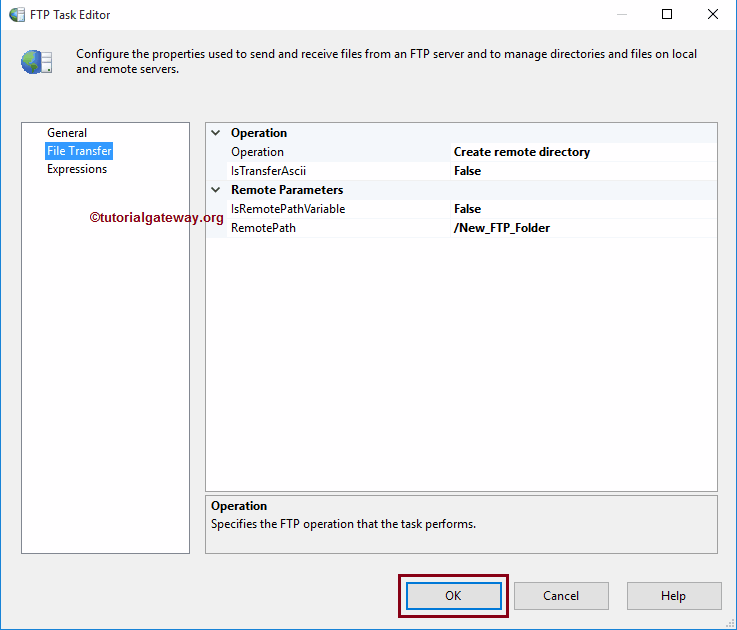Click the IsTransferAscii property name
This screenshot has height=630, width=737.
268,171
